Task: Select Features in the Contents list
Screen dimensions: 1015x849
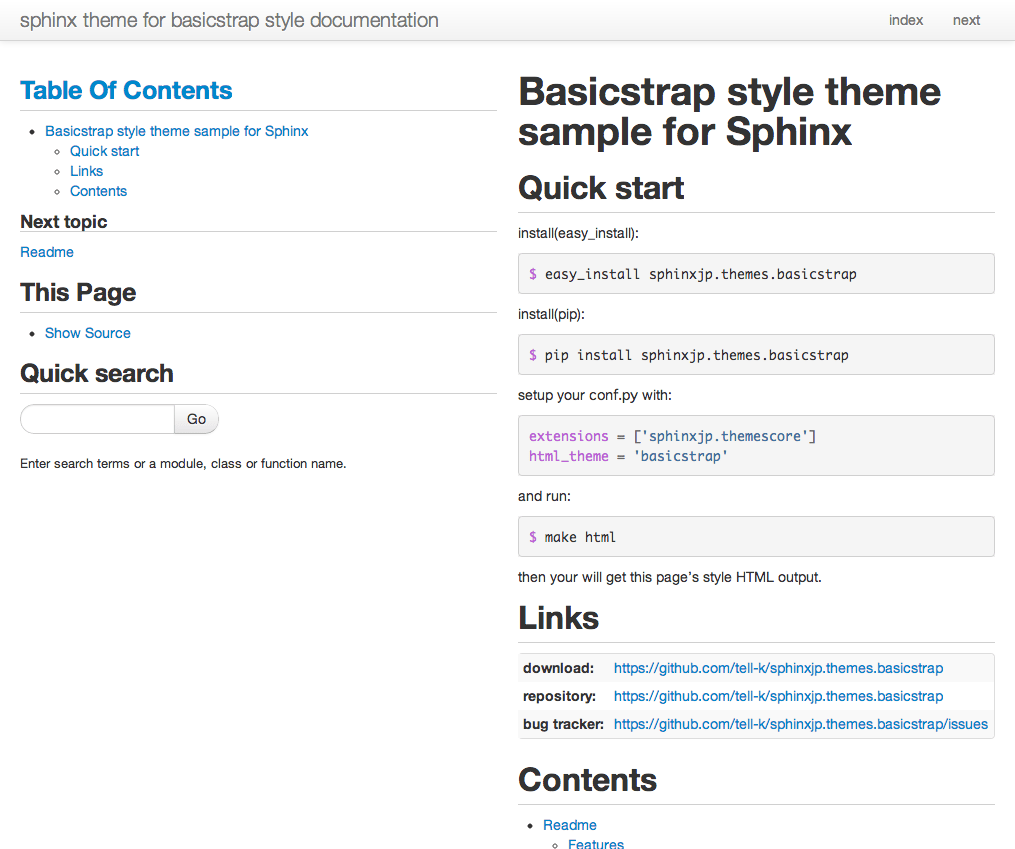Action: 595,845
